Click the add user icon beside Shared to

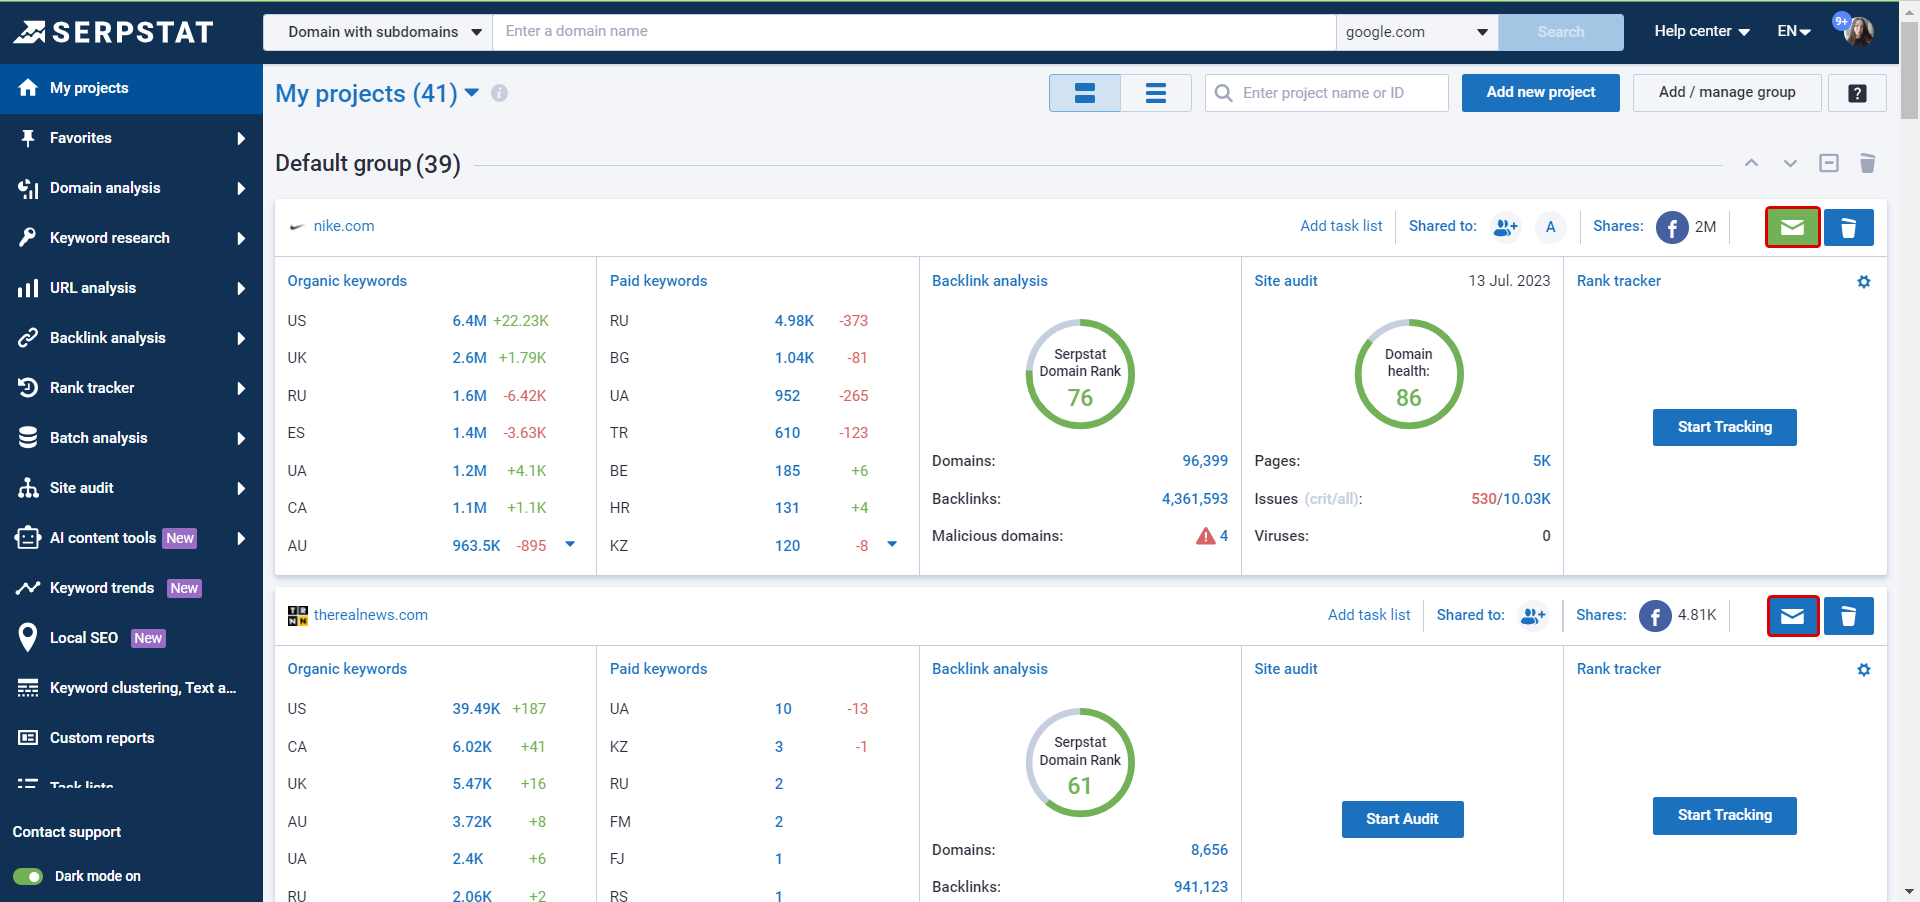click(1505, 227)
